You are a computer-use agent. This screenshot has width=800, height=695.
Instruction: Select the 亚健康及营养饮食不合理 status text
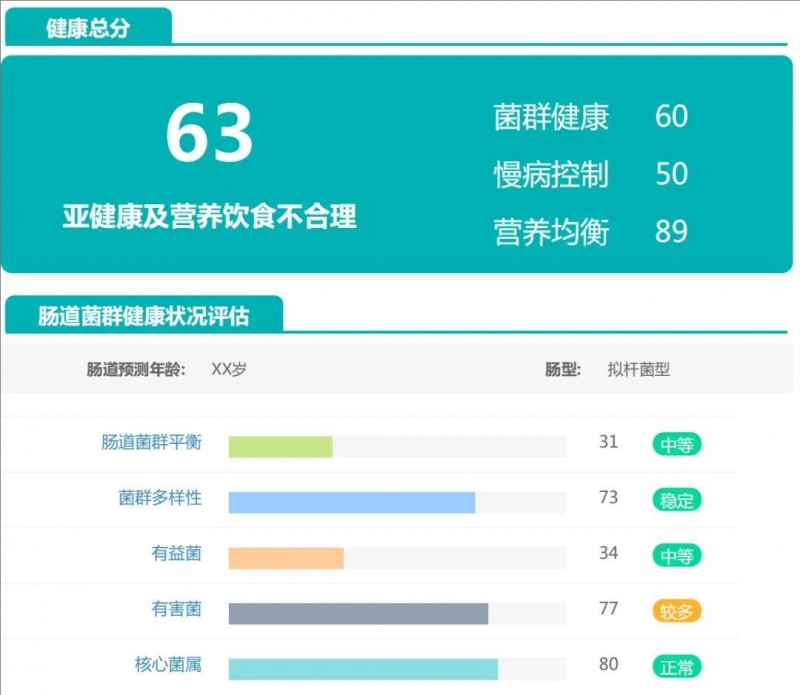point(209,216)
